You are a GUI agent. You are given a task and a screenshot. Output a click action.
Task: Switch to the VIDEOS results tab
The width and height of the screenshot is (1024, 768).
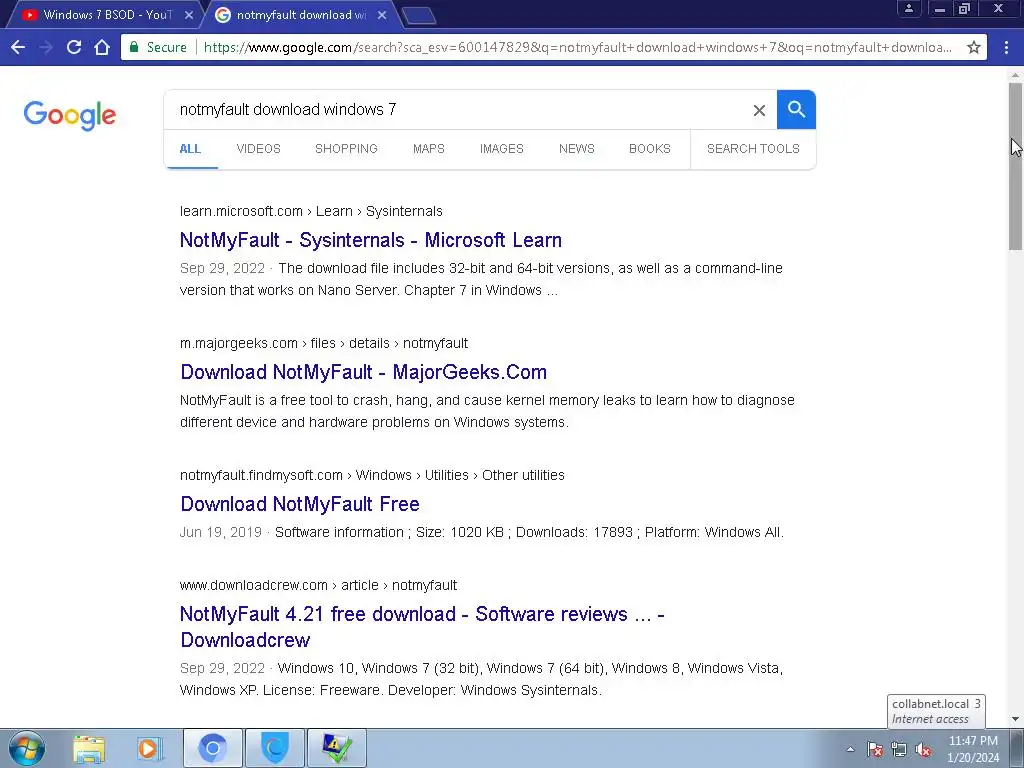point(259,149)
